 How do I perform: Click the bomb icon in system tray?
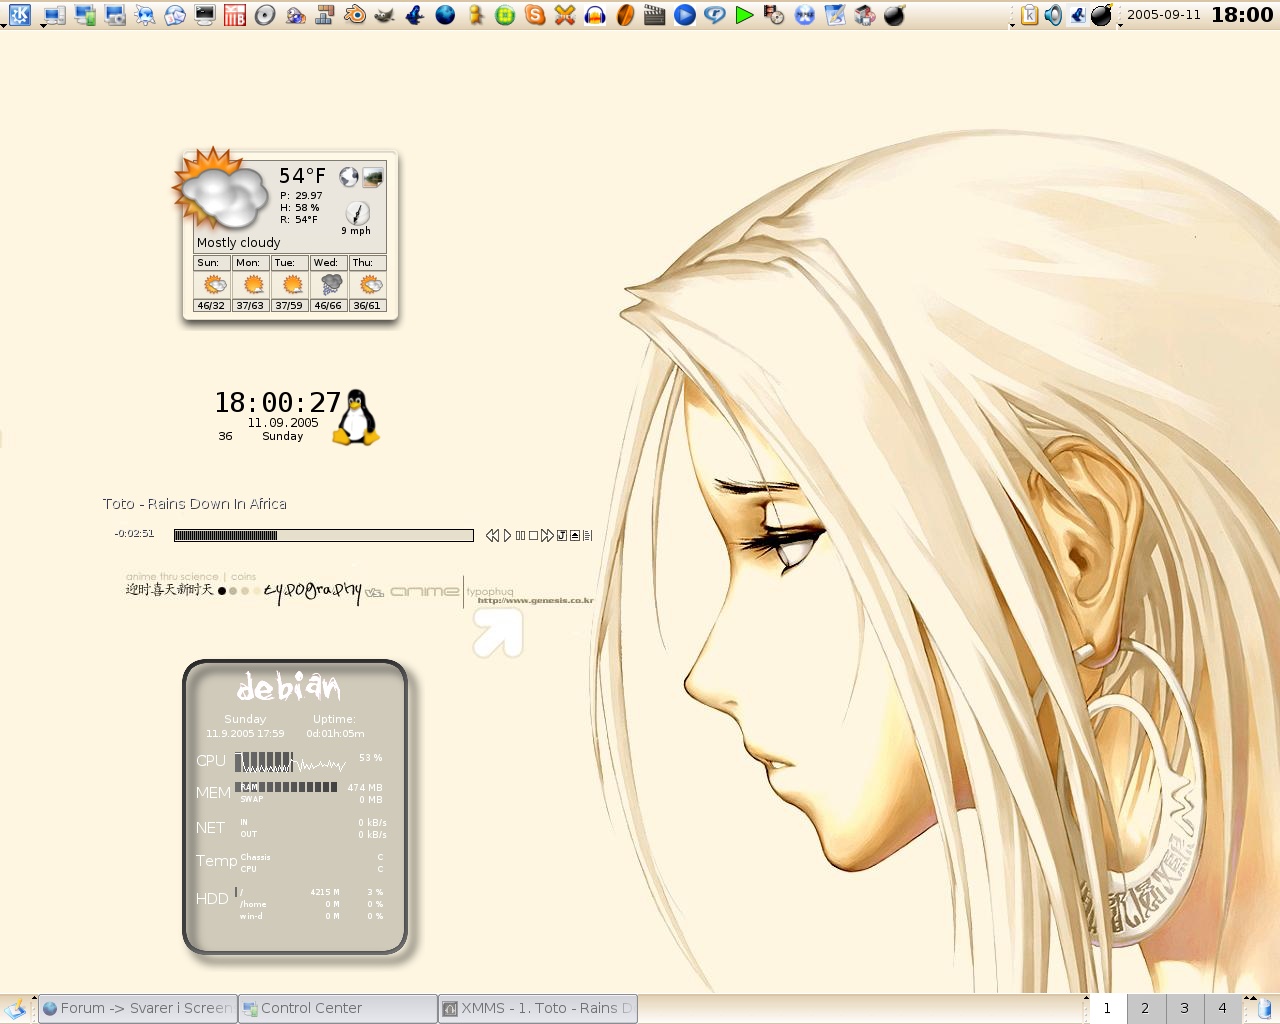pos(1101,15)
